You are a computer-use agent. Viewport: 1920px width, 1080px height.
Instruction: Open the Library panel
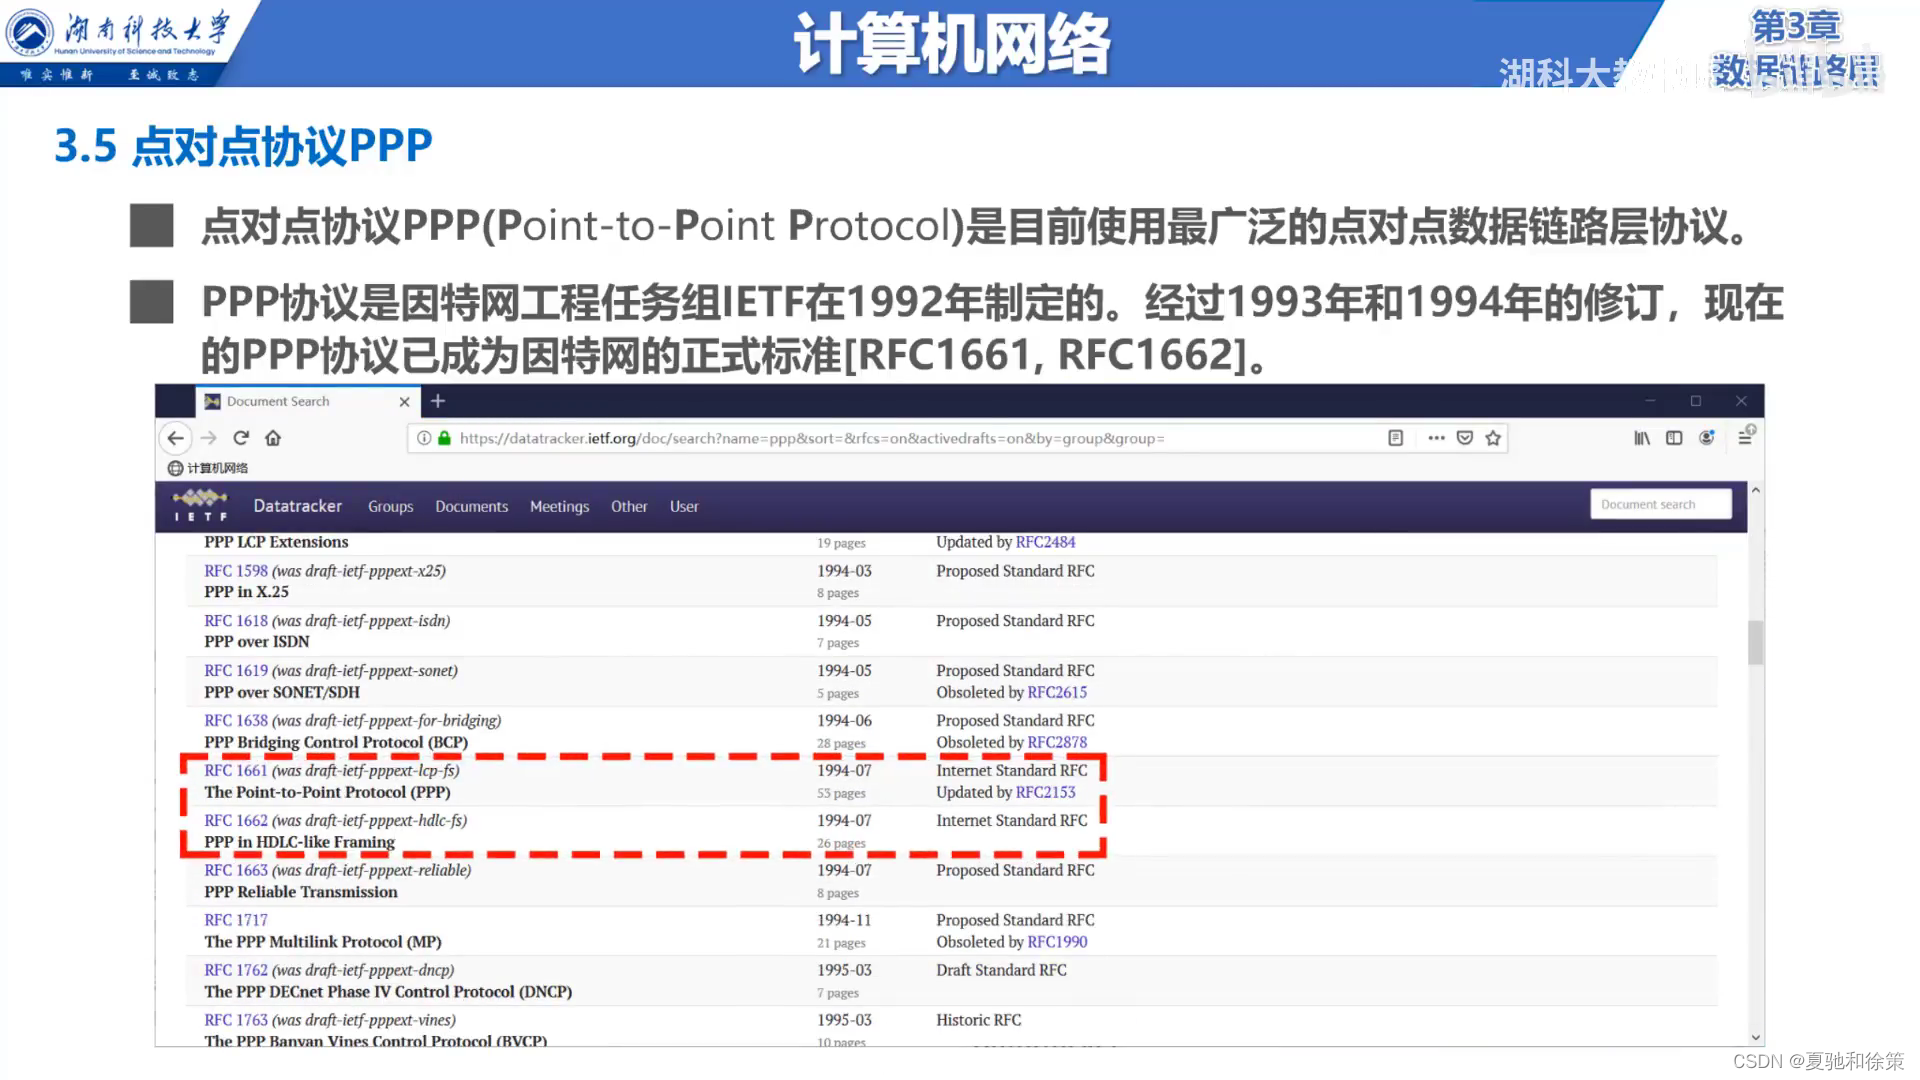pyautogui.click(x=1641, y=438)
